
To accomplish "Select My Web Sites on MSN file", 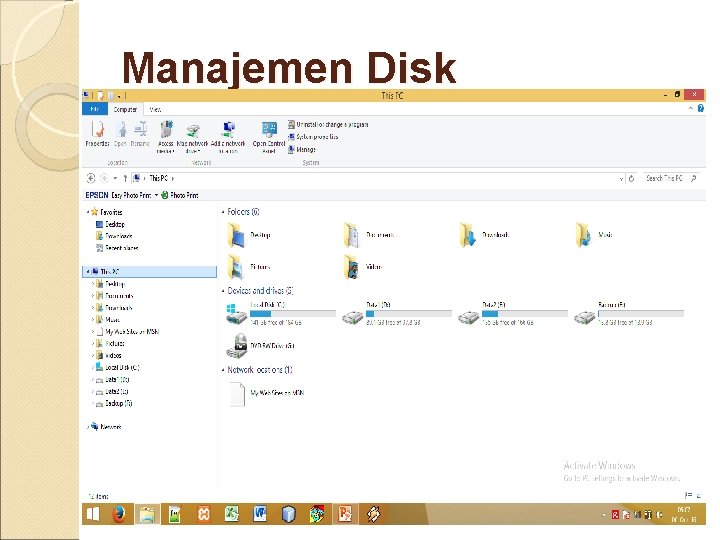I will (267, 393).
